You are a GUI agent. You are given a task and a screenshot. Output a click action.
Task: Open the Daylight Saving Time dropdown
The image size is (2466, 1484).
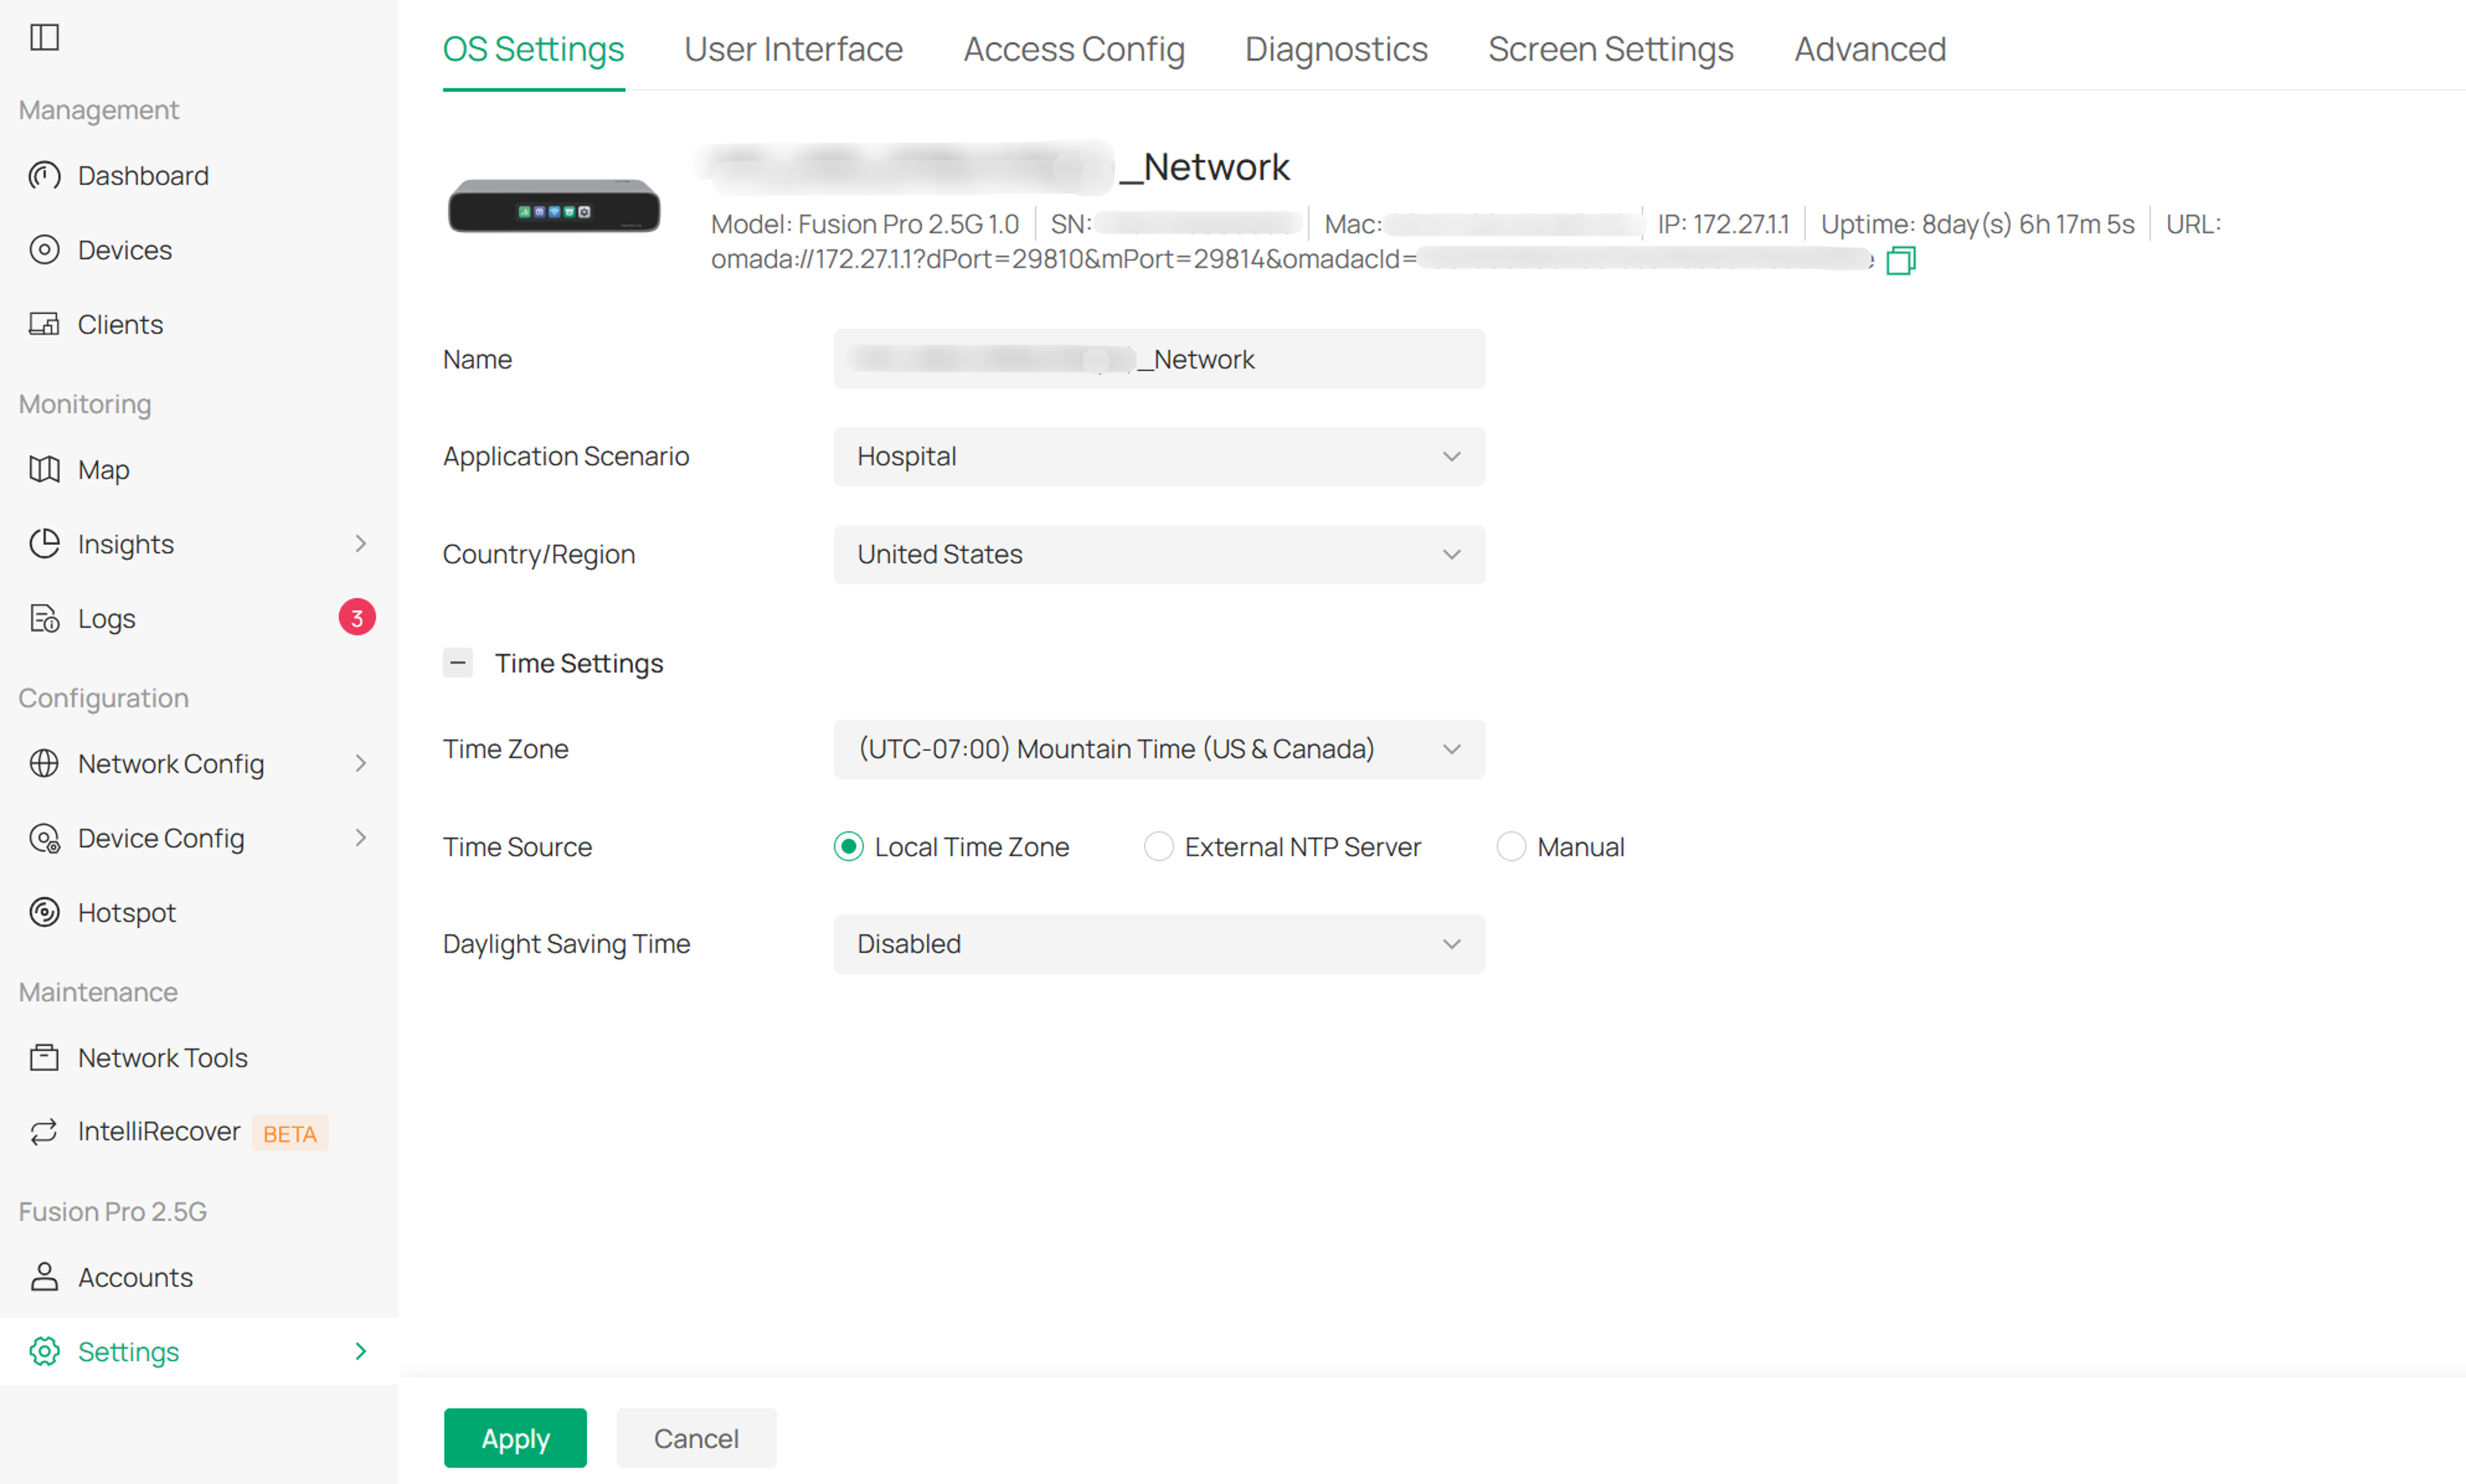click(1159, 944)
